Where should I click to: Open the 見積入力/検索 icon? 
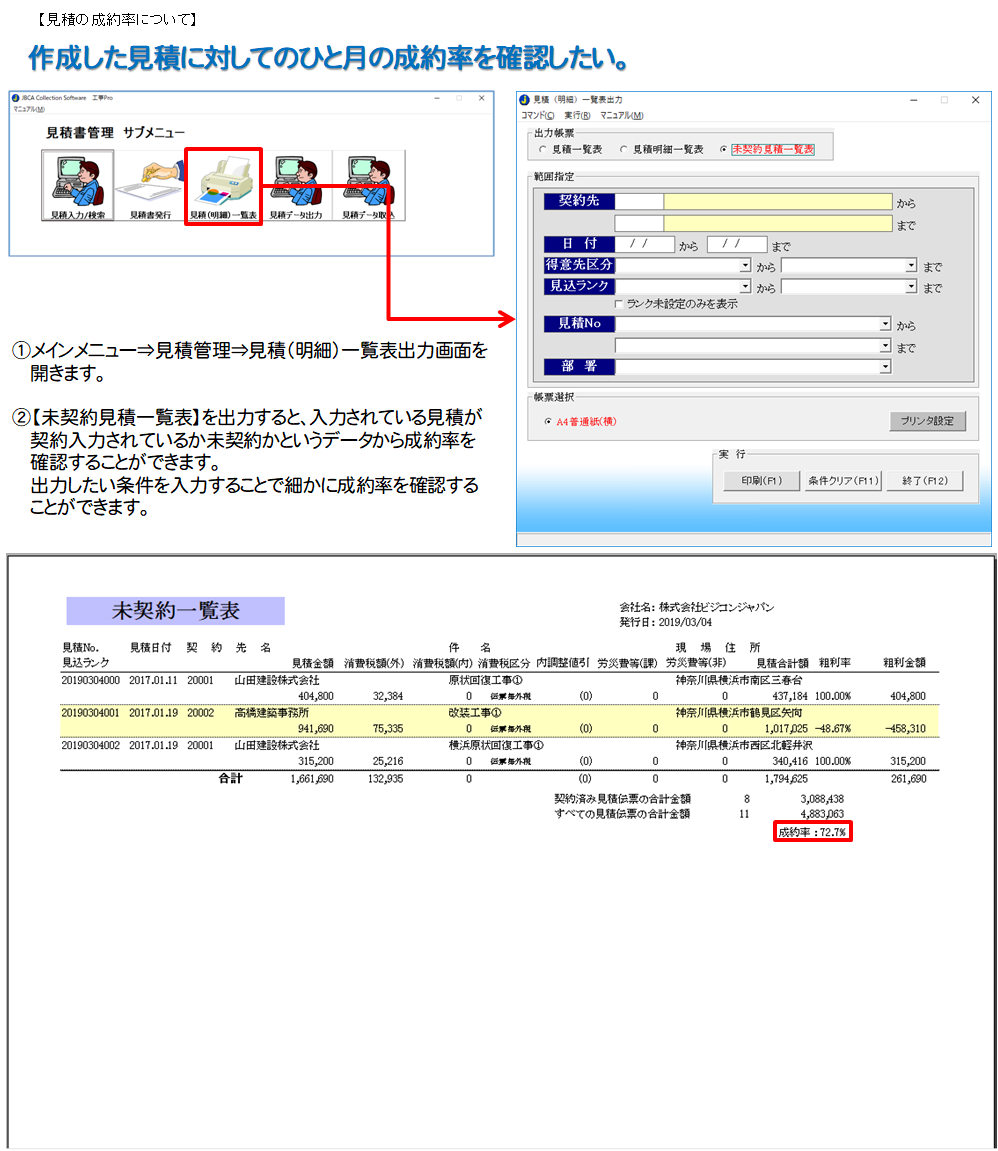(x=78, y=186)
